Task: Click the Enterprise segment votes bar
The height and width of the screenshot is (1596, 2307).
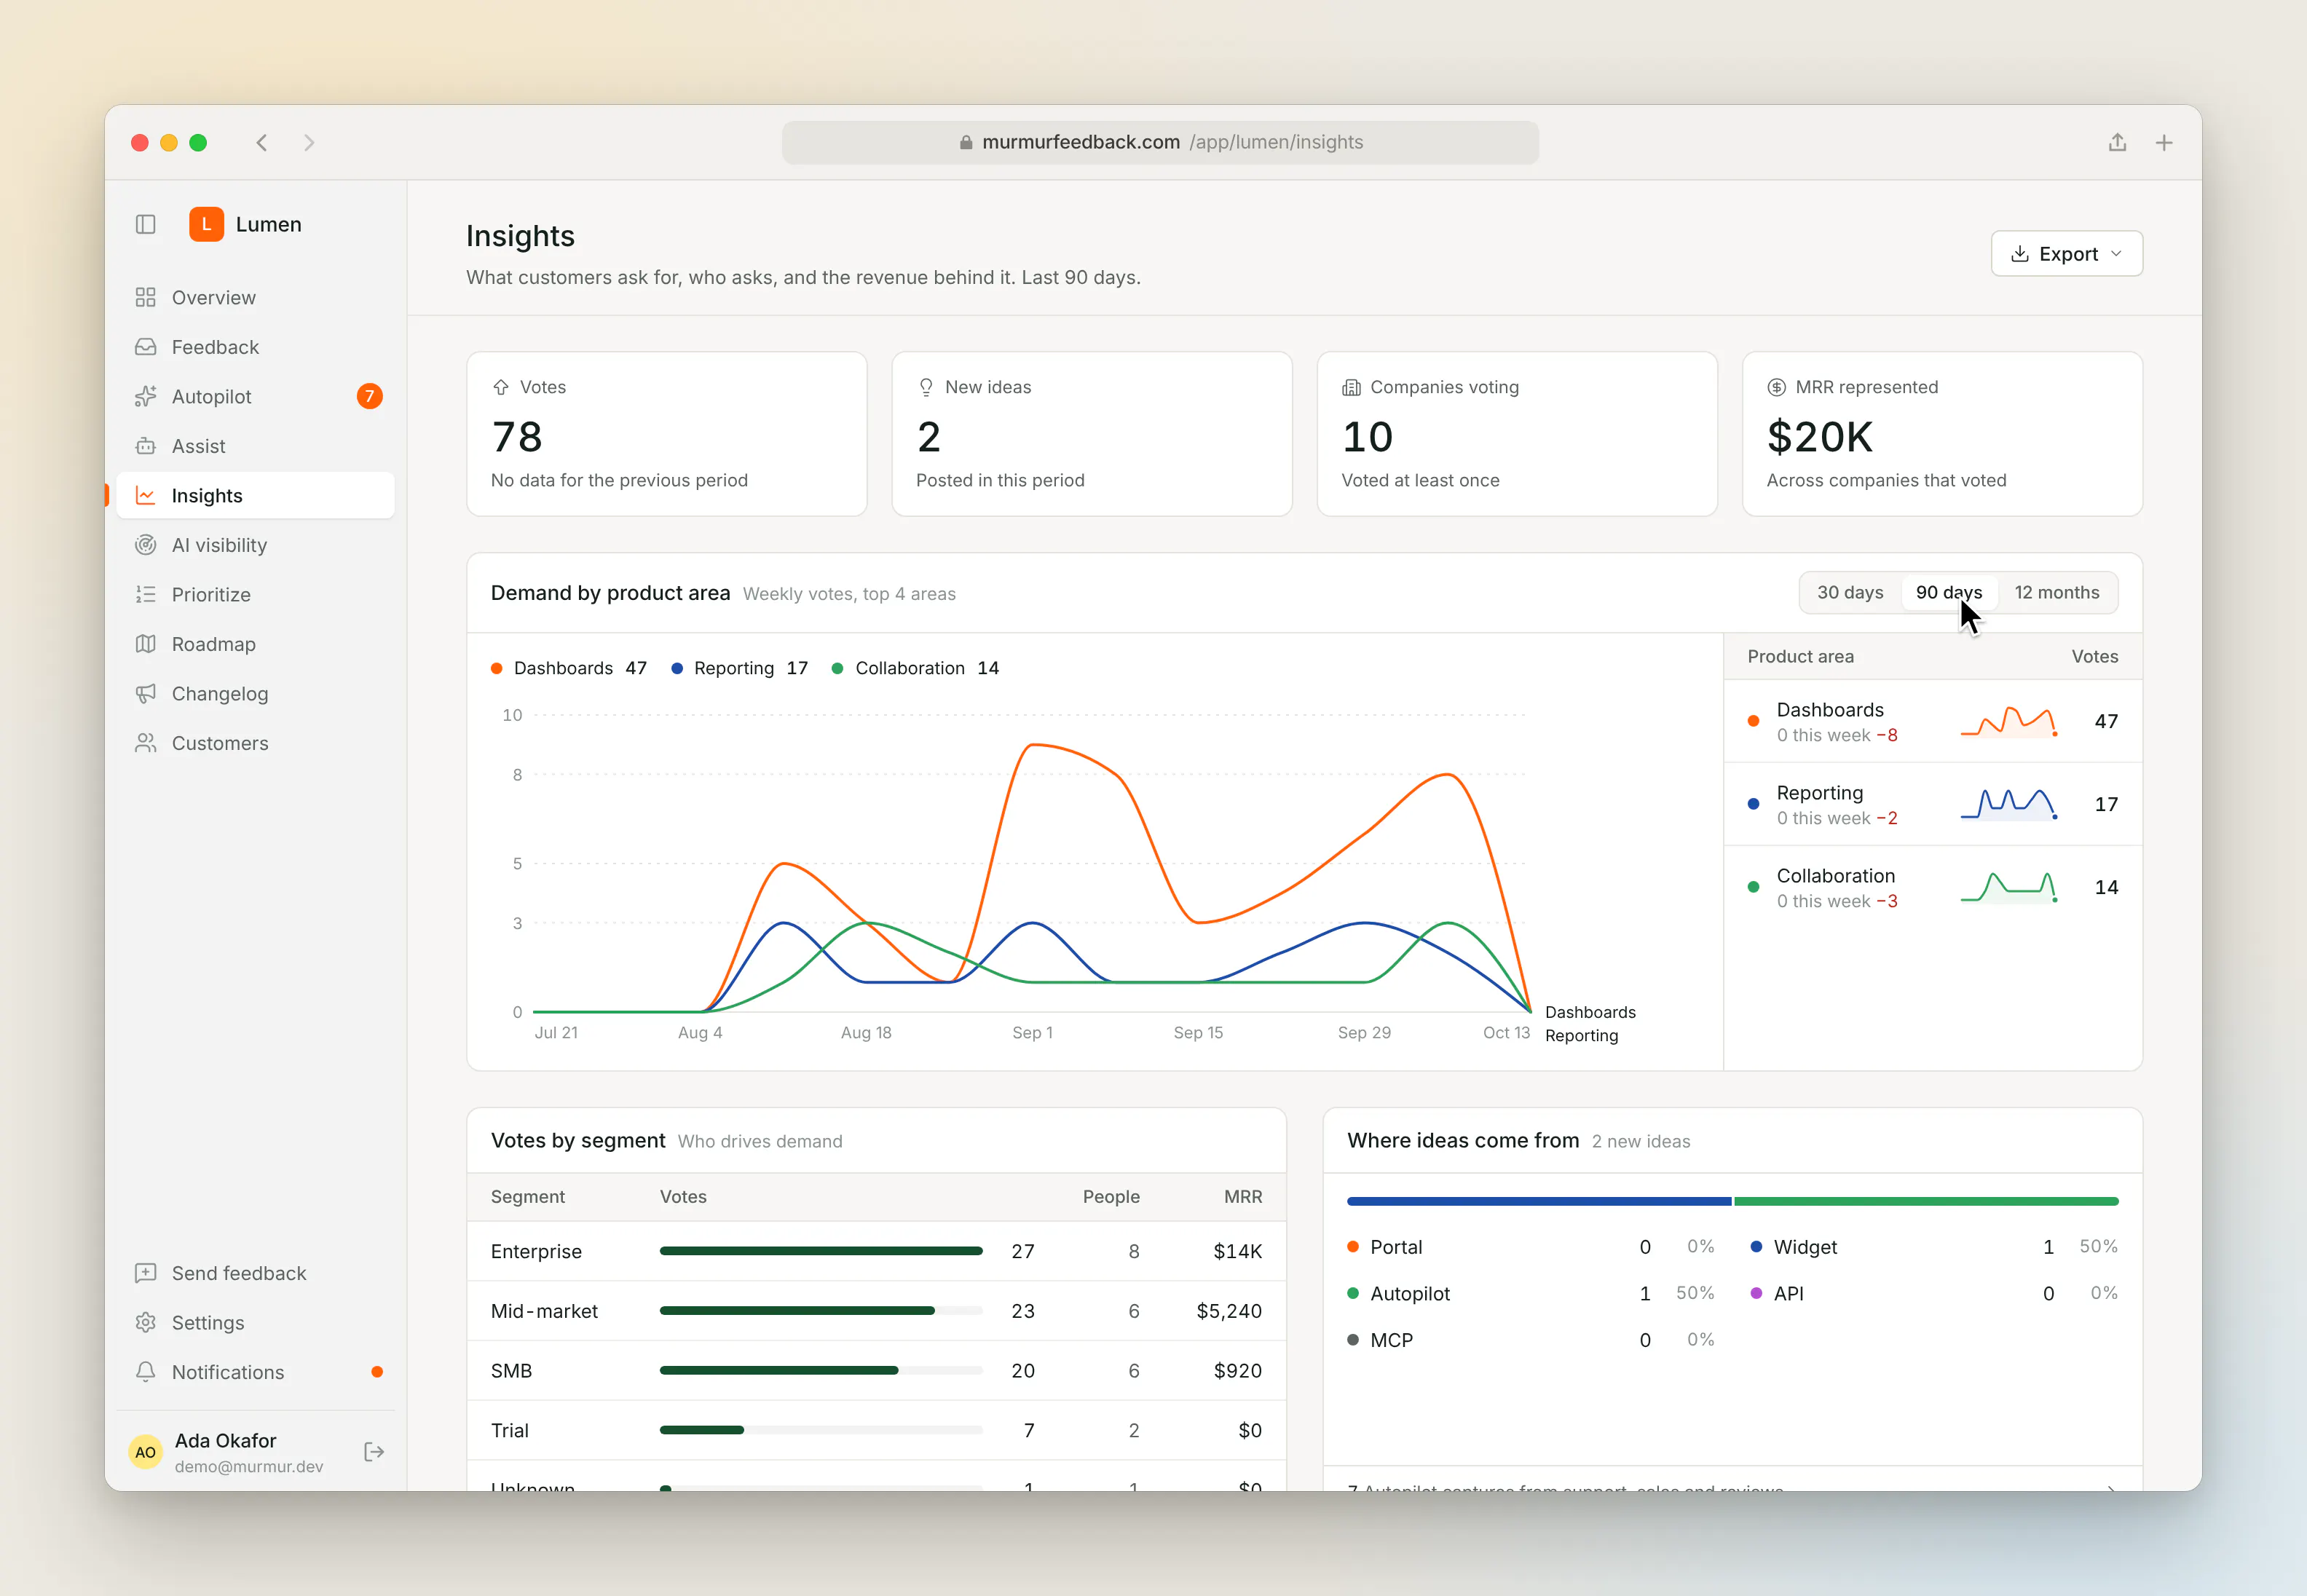Action: (x=821, y=1251)
